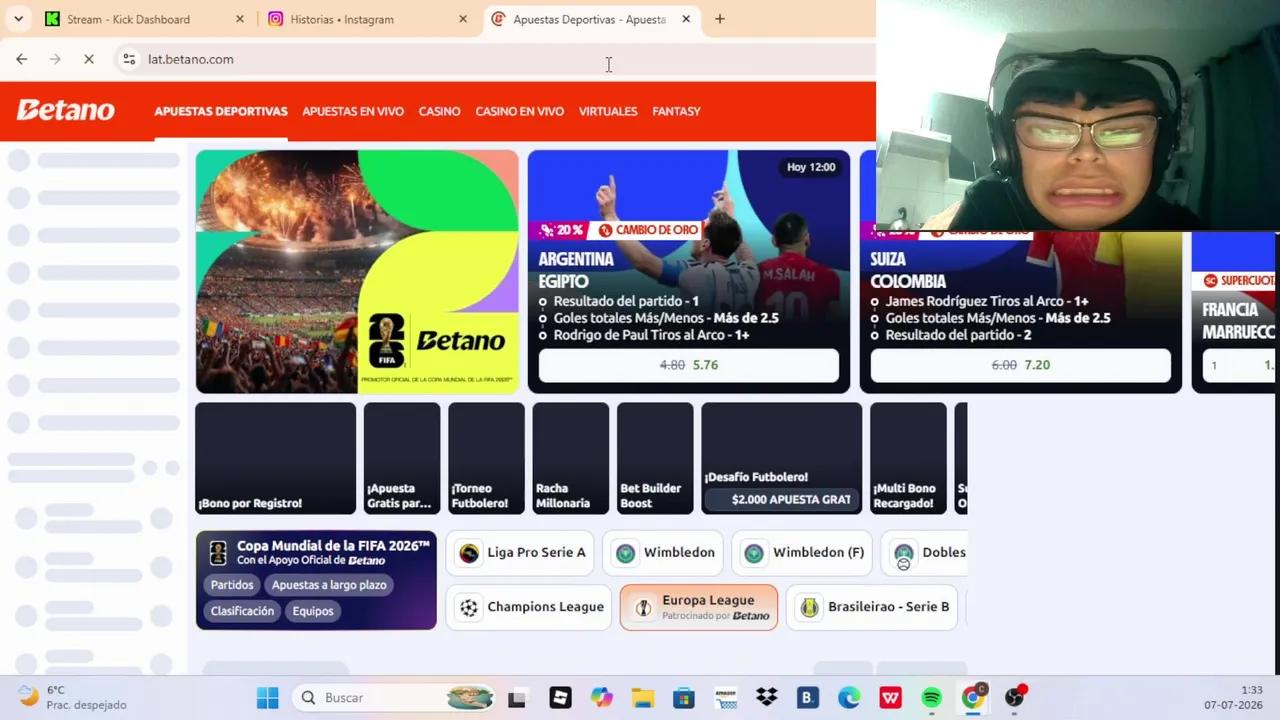Open File Explorer from taskbar

coord(642,698)
